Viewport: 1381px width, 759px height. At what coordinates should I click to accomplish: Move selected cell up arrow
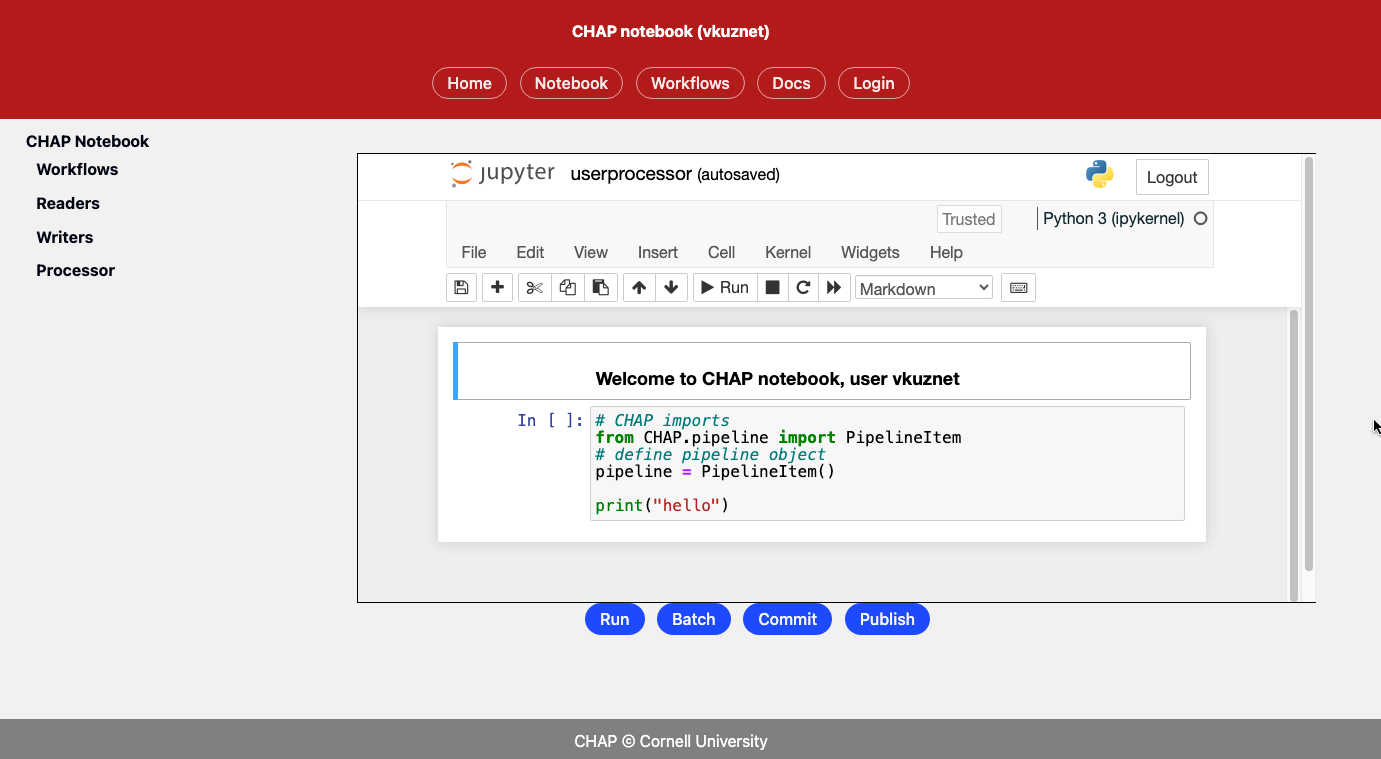tap(639, 288)
